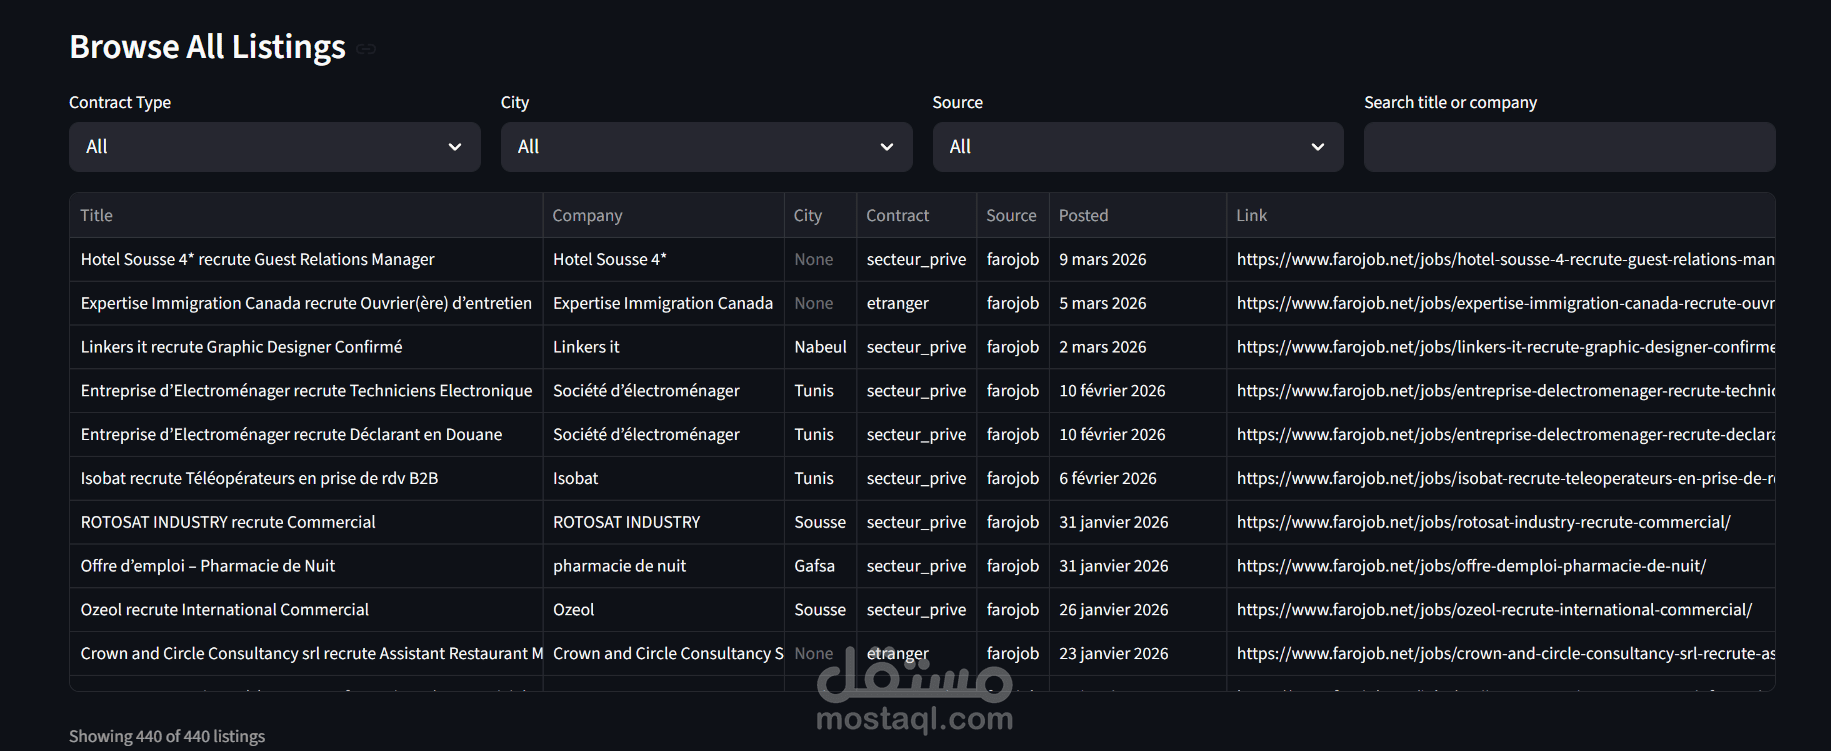Screen dimensions: 1831x751
Task: Click farojob source cell in pharmacie de nuit row
Action: tap(1012, 566)
